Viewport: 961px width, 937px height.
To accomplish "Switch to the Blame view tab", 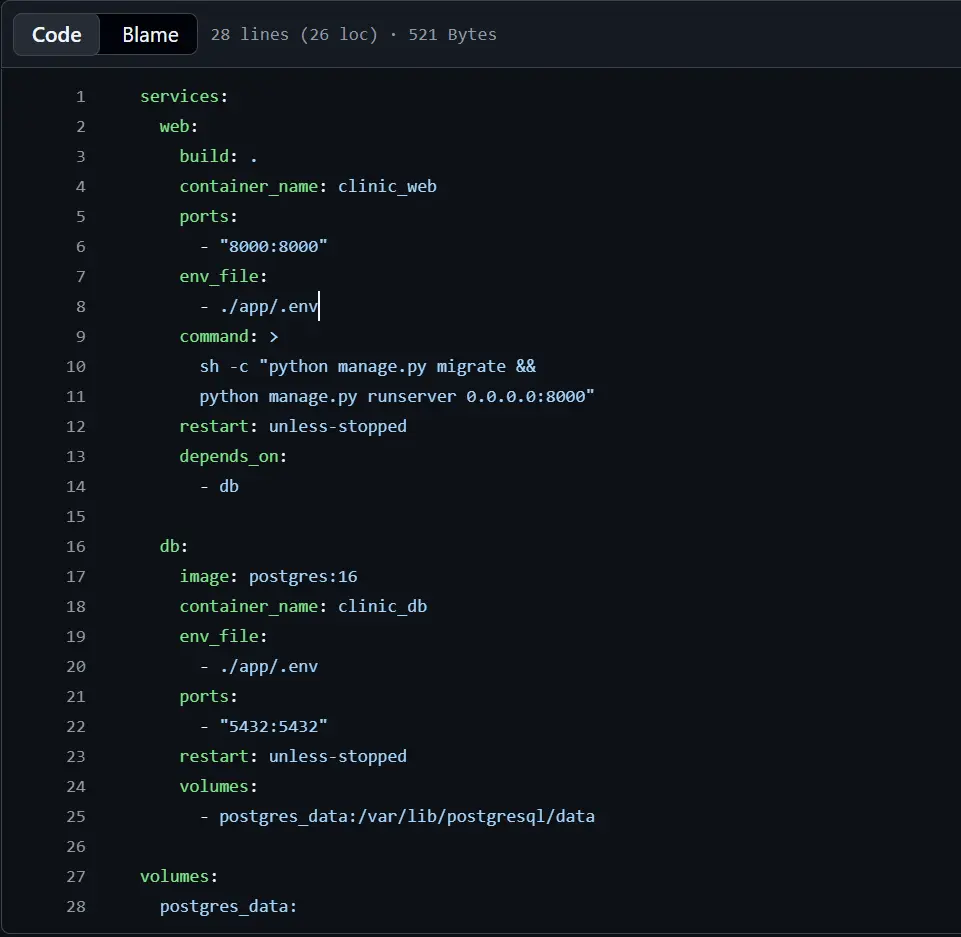I will pyautogui.click(x=150, y=35).
